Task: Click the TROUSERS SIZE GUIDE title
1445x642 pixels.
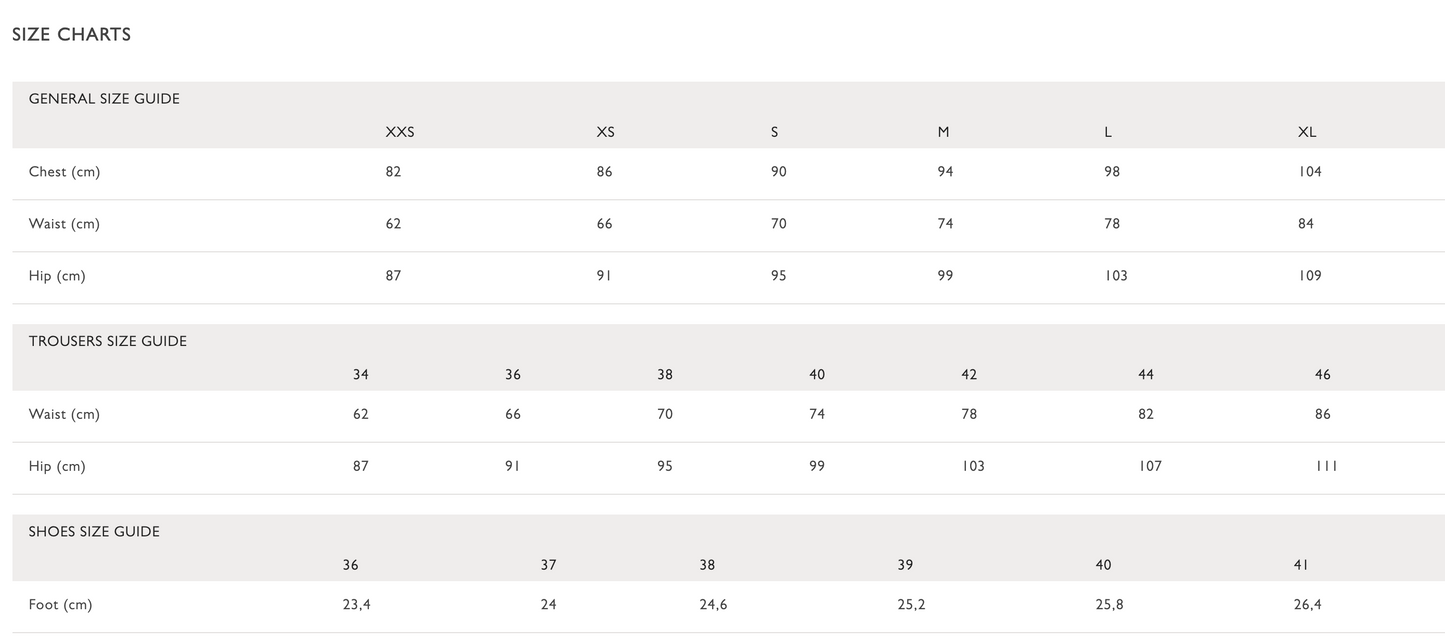Action: (x=107, y=341)
